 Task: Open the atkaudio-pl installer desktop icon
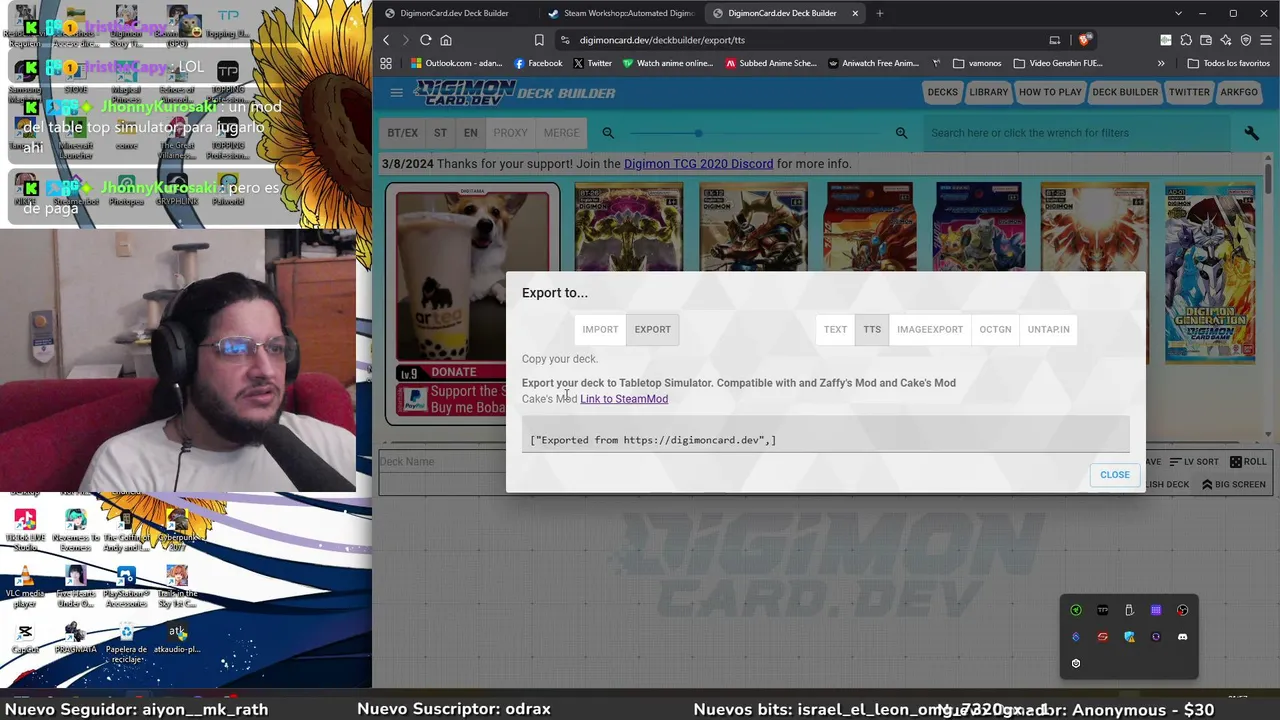click(177, 638)
